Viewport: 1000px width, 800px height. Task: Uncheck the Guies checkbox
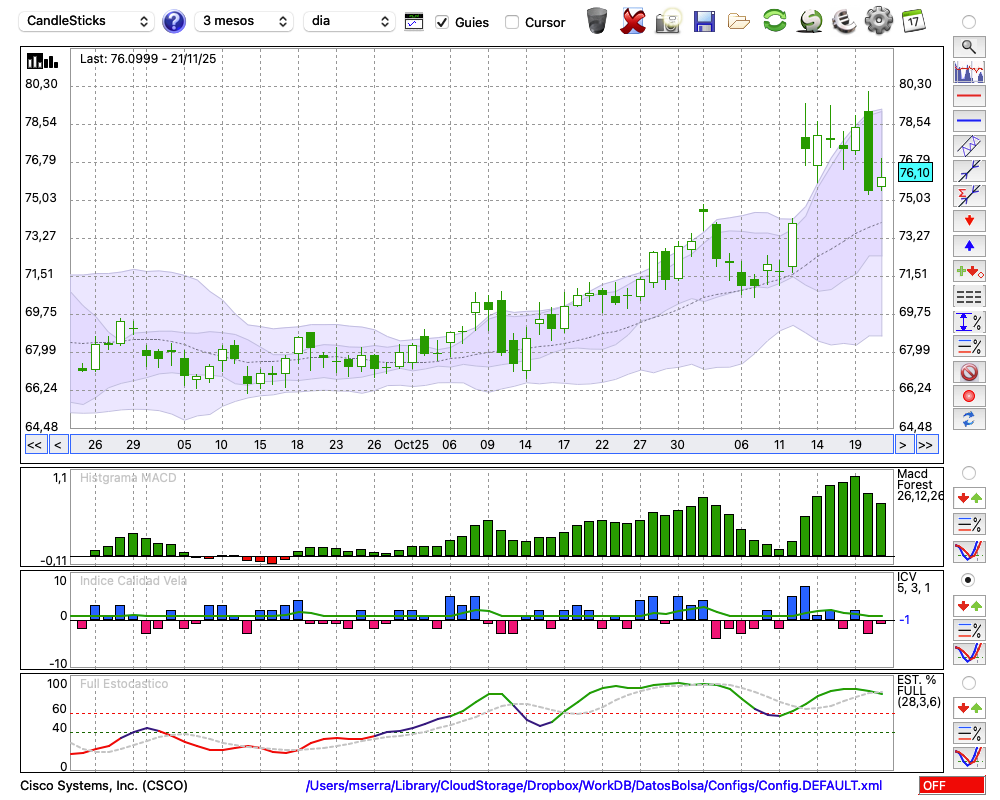coord(442,22)
